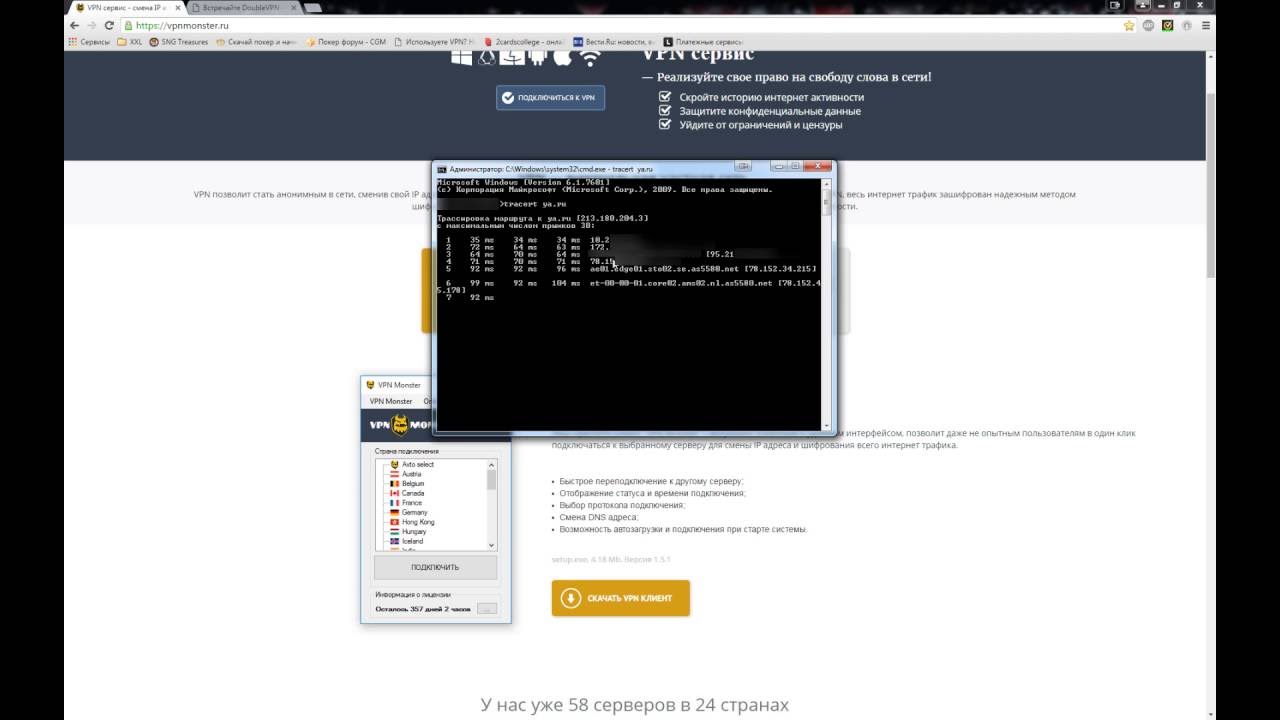Click the Wi-Fi router icon on site
Image resolution: width=1280 pixels, height=720 pixels.
[x=589, y=58]
